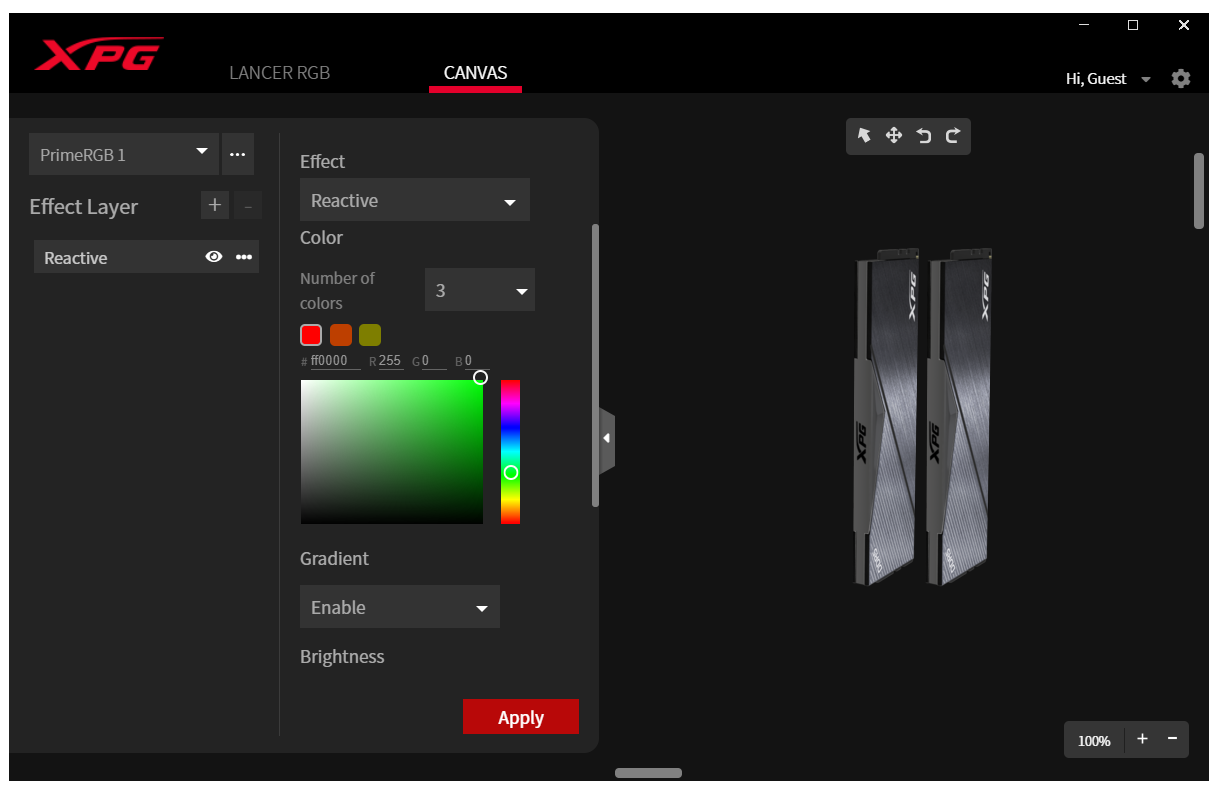
Task: Click the hex color input field
Action: click(x=335, y=361)
